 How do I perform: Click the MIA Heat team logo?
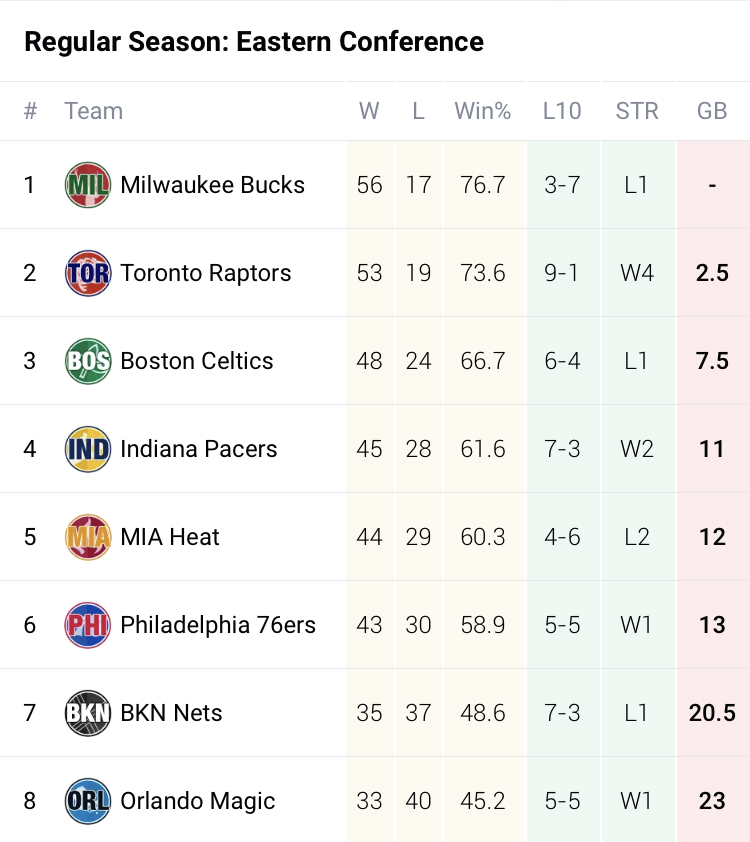pyautogui.click(x=88, y=537)
